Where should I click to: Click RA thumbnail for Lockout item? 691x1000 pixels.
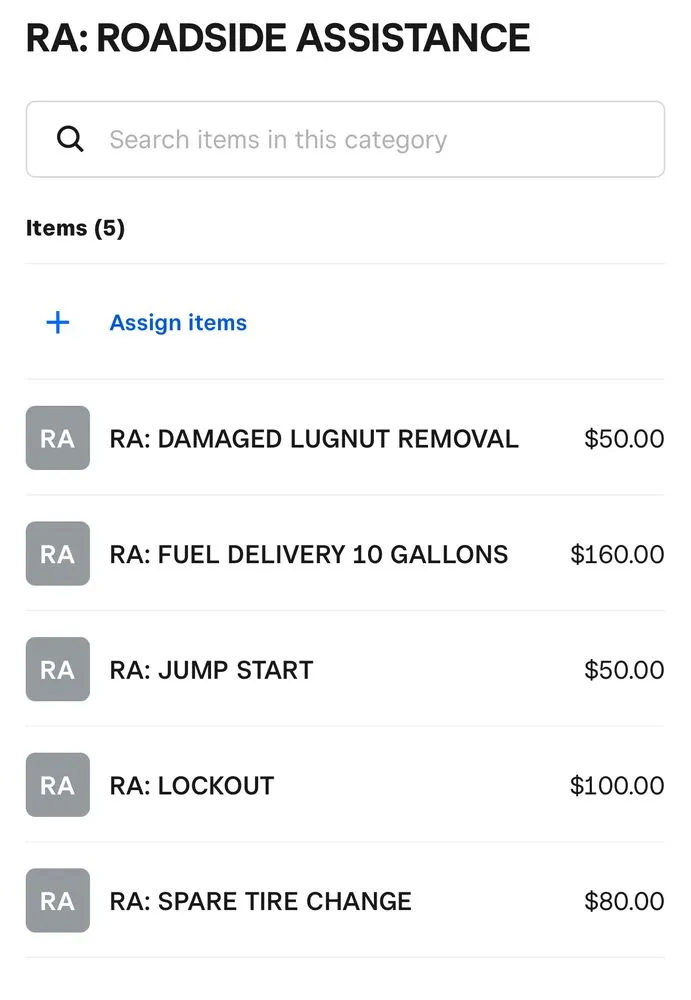[57, 785]
